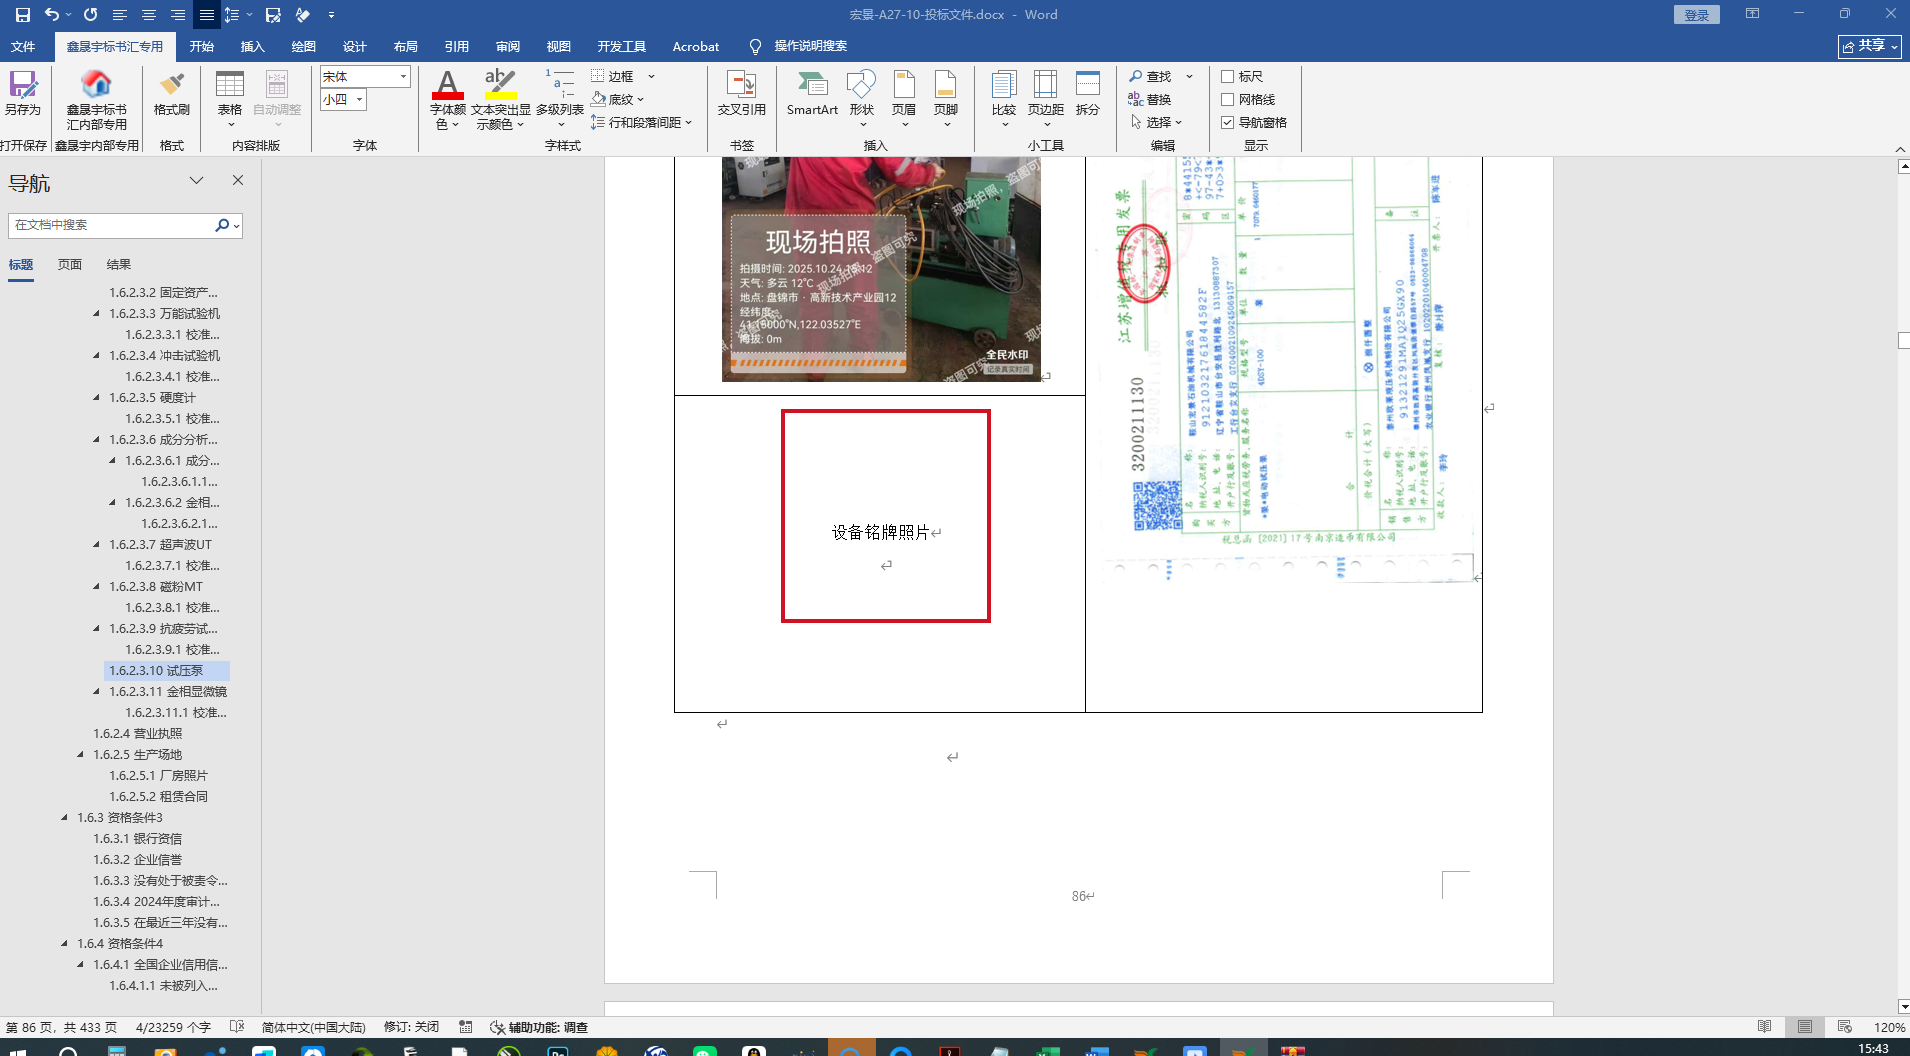Open the font name dropdown showing 宋体
This screenshot has width=1910, height=1056.
(404, 76)
